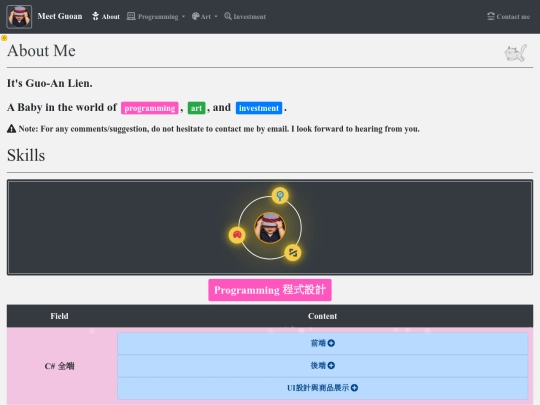Expand the 前端 row
This screenshot has height=405, width=540.
point(322,343)
